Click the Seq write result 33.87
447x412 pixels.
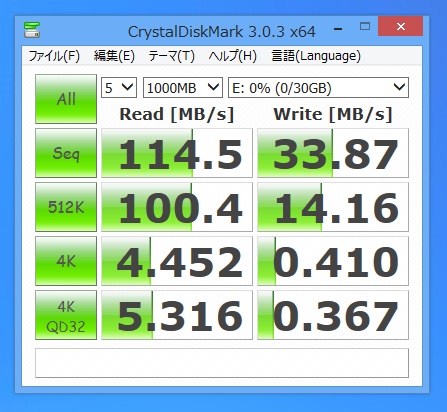point(333,153)
